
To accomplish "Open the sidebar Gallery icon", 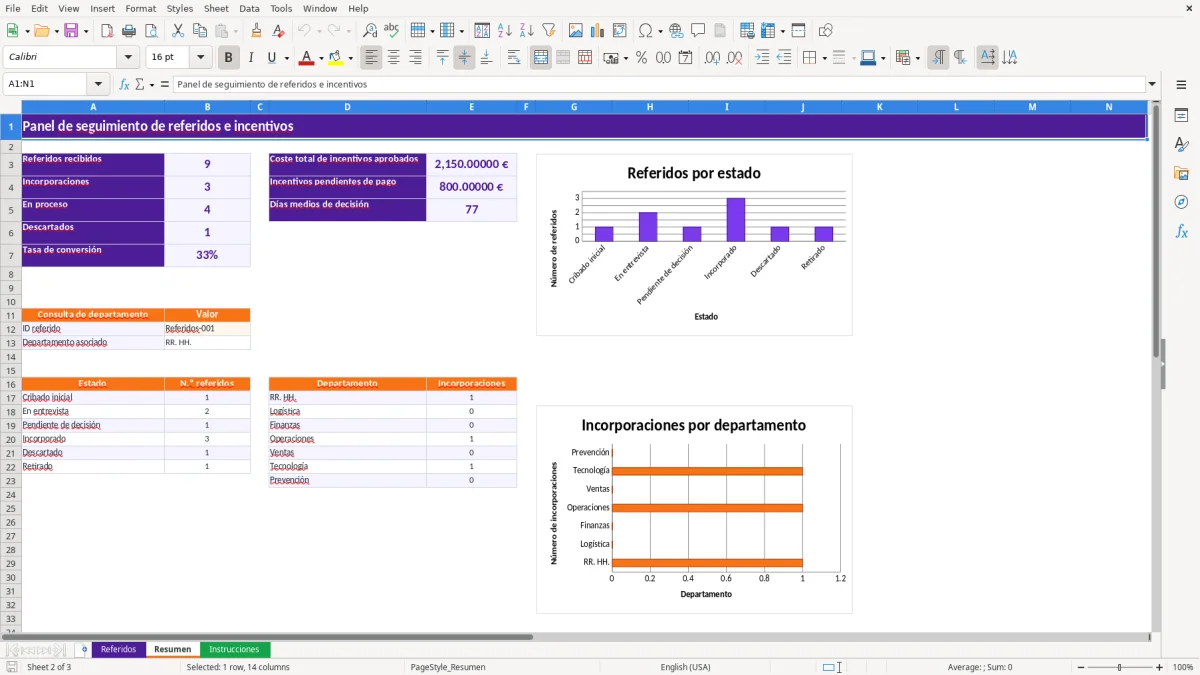I will [1181, 174].
